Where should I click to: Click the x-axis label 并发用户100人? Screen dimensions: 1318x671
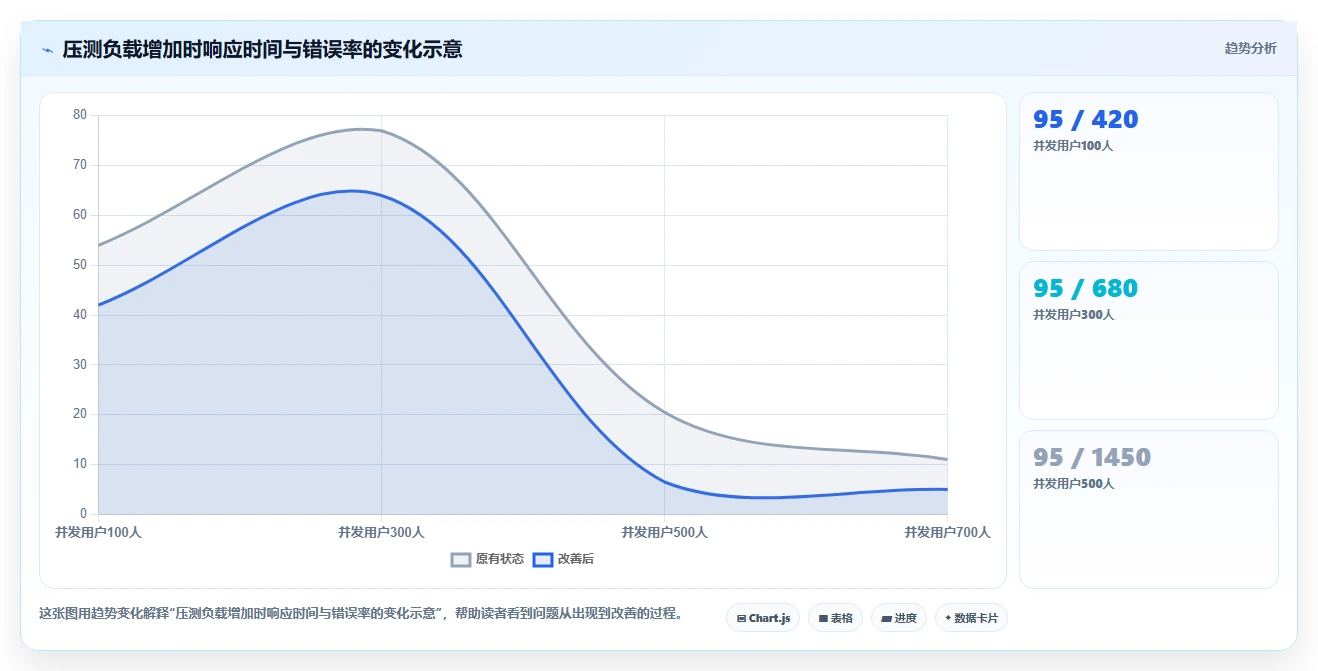point(98,532)
